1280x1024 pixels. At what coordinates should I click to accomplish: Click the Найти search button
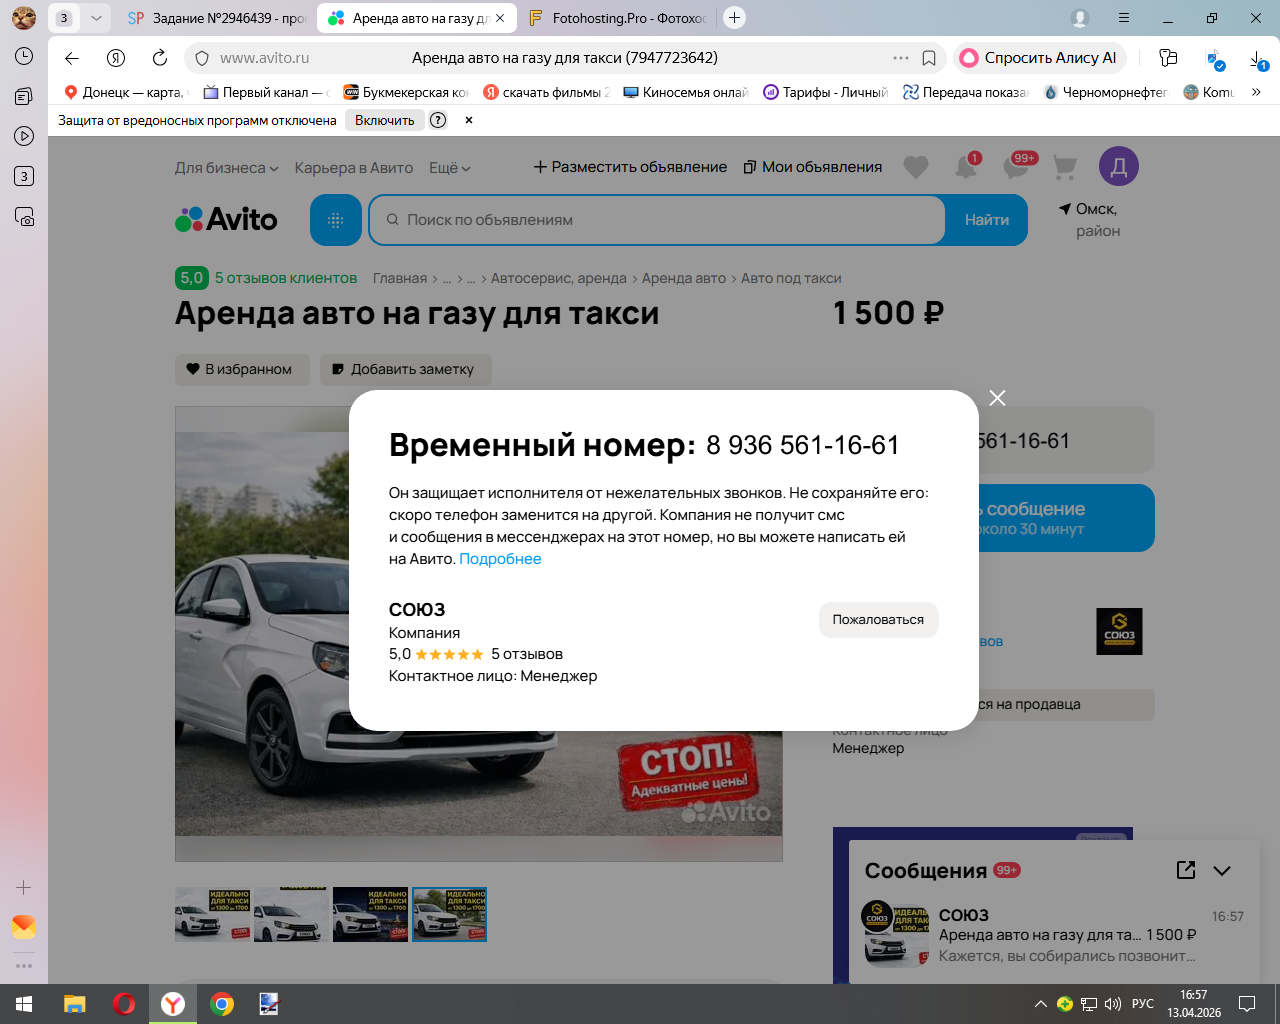coord(987,220)
